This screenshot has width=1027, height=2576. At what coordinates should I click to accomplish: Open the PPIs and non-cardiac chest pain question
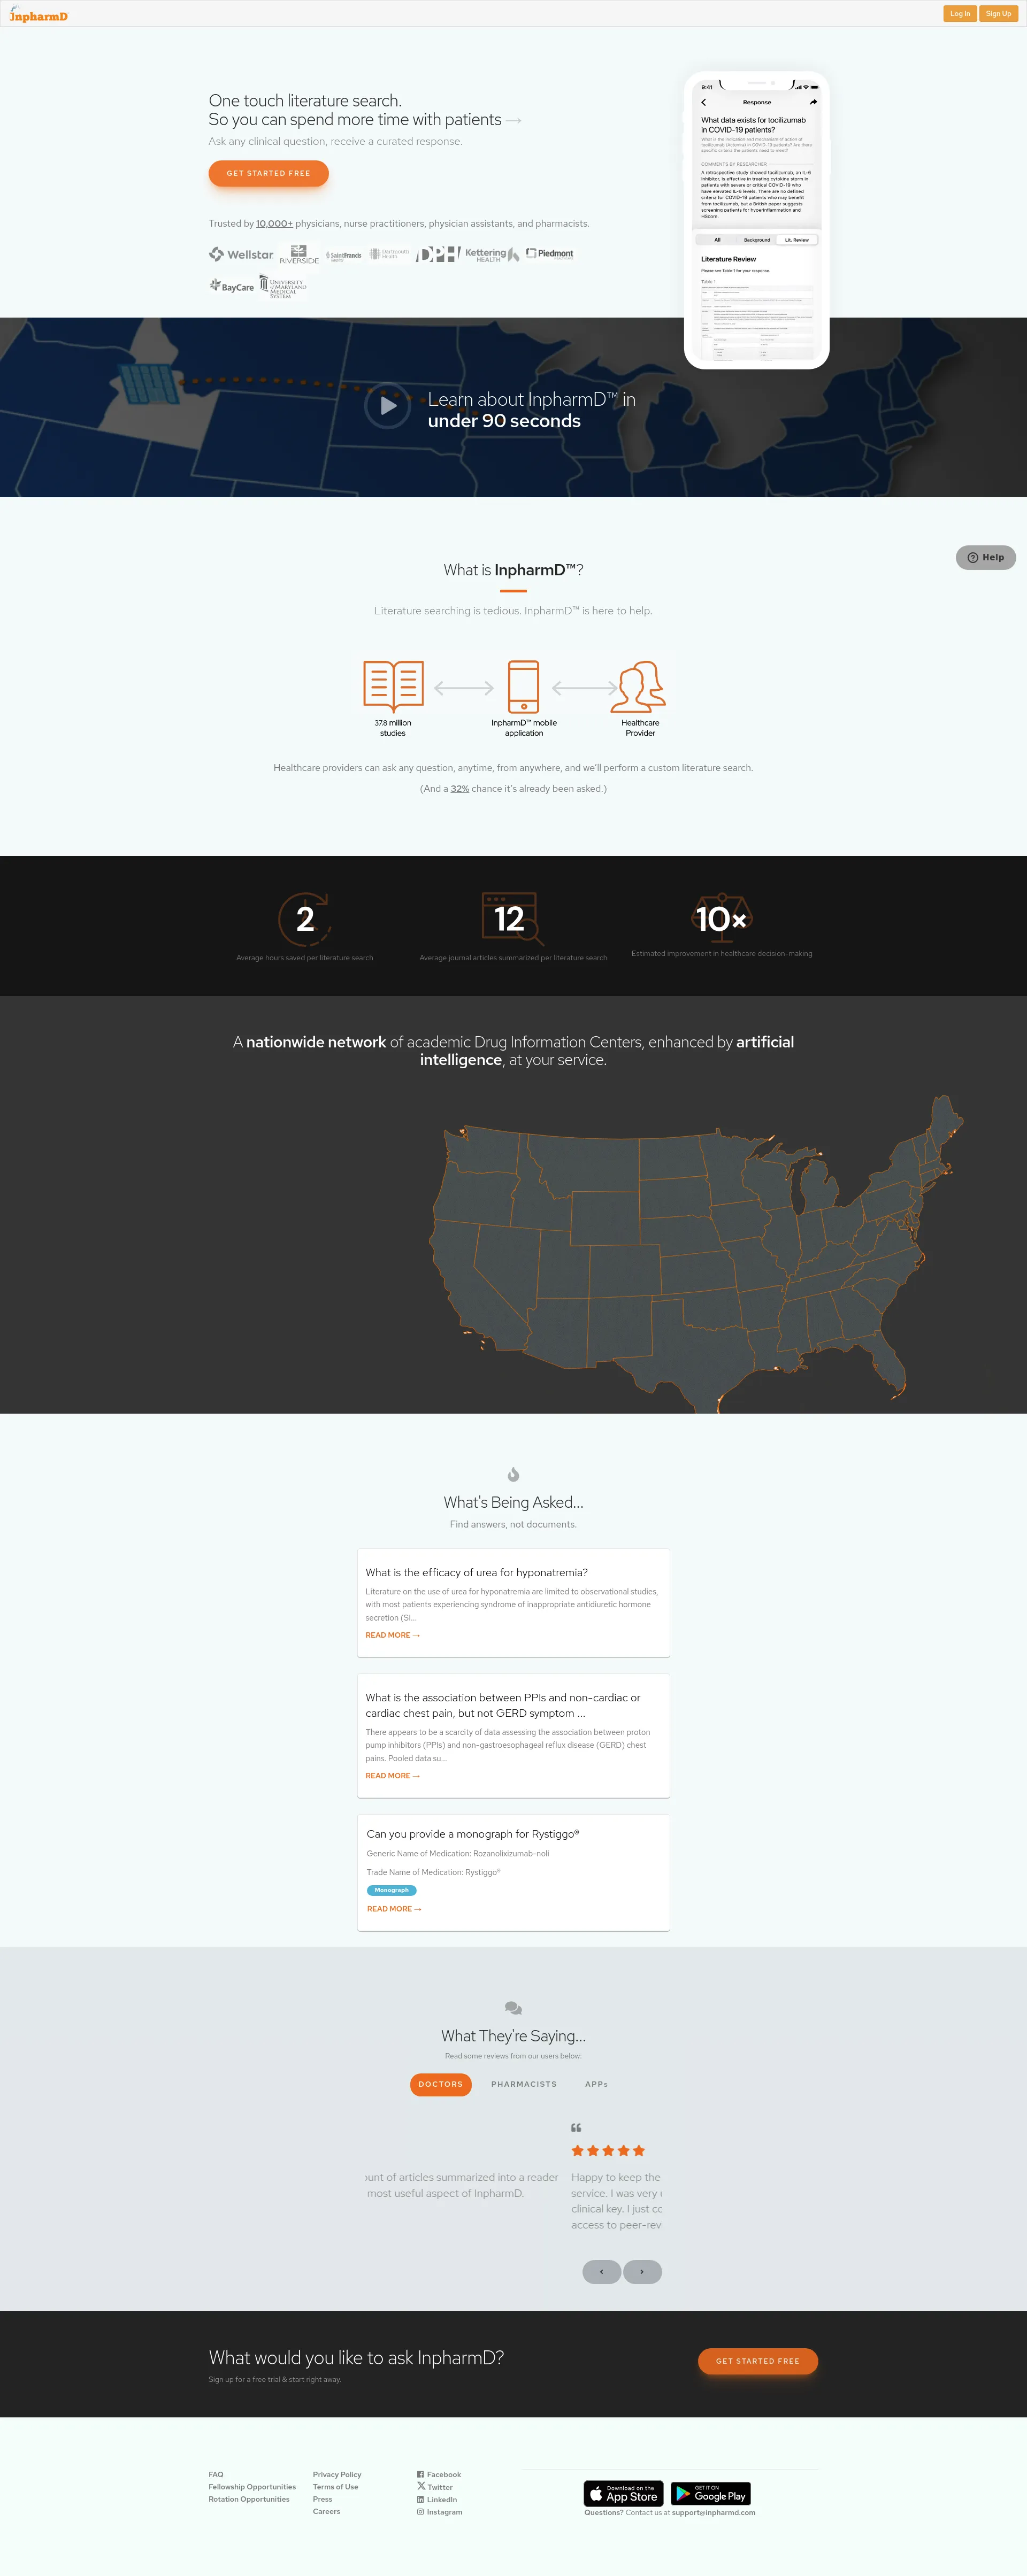[x=502, y=1705]
